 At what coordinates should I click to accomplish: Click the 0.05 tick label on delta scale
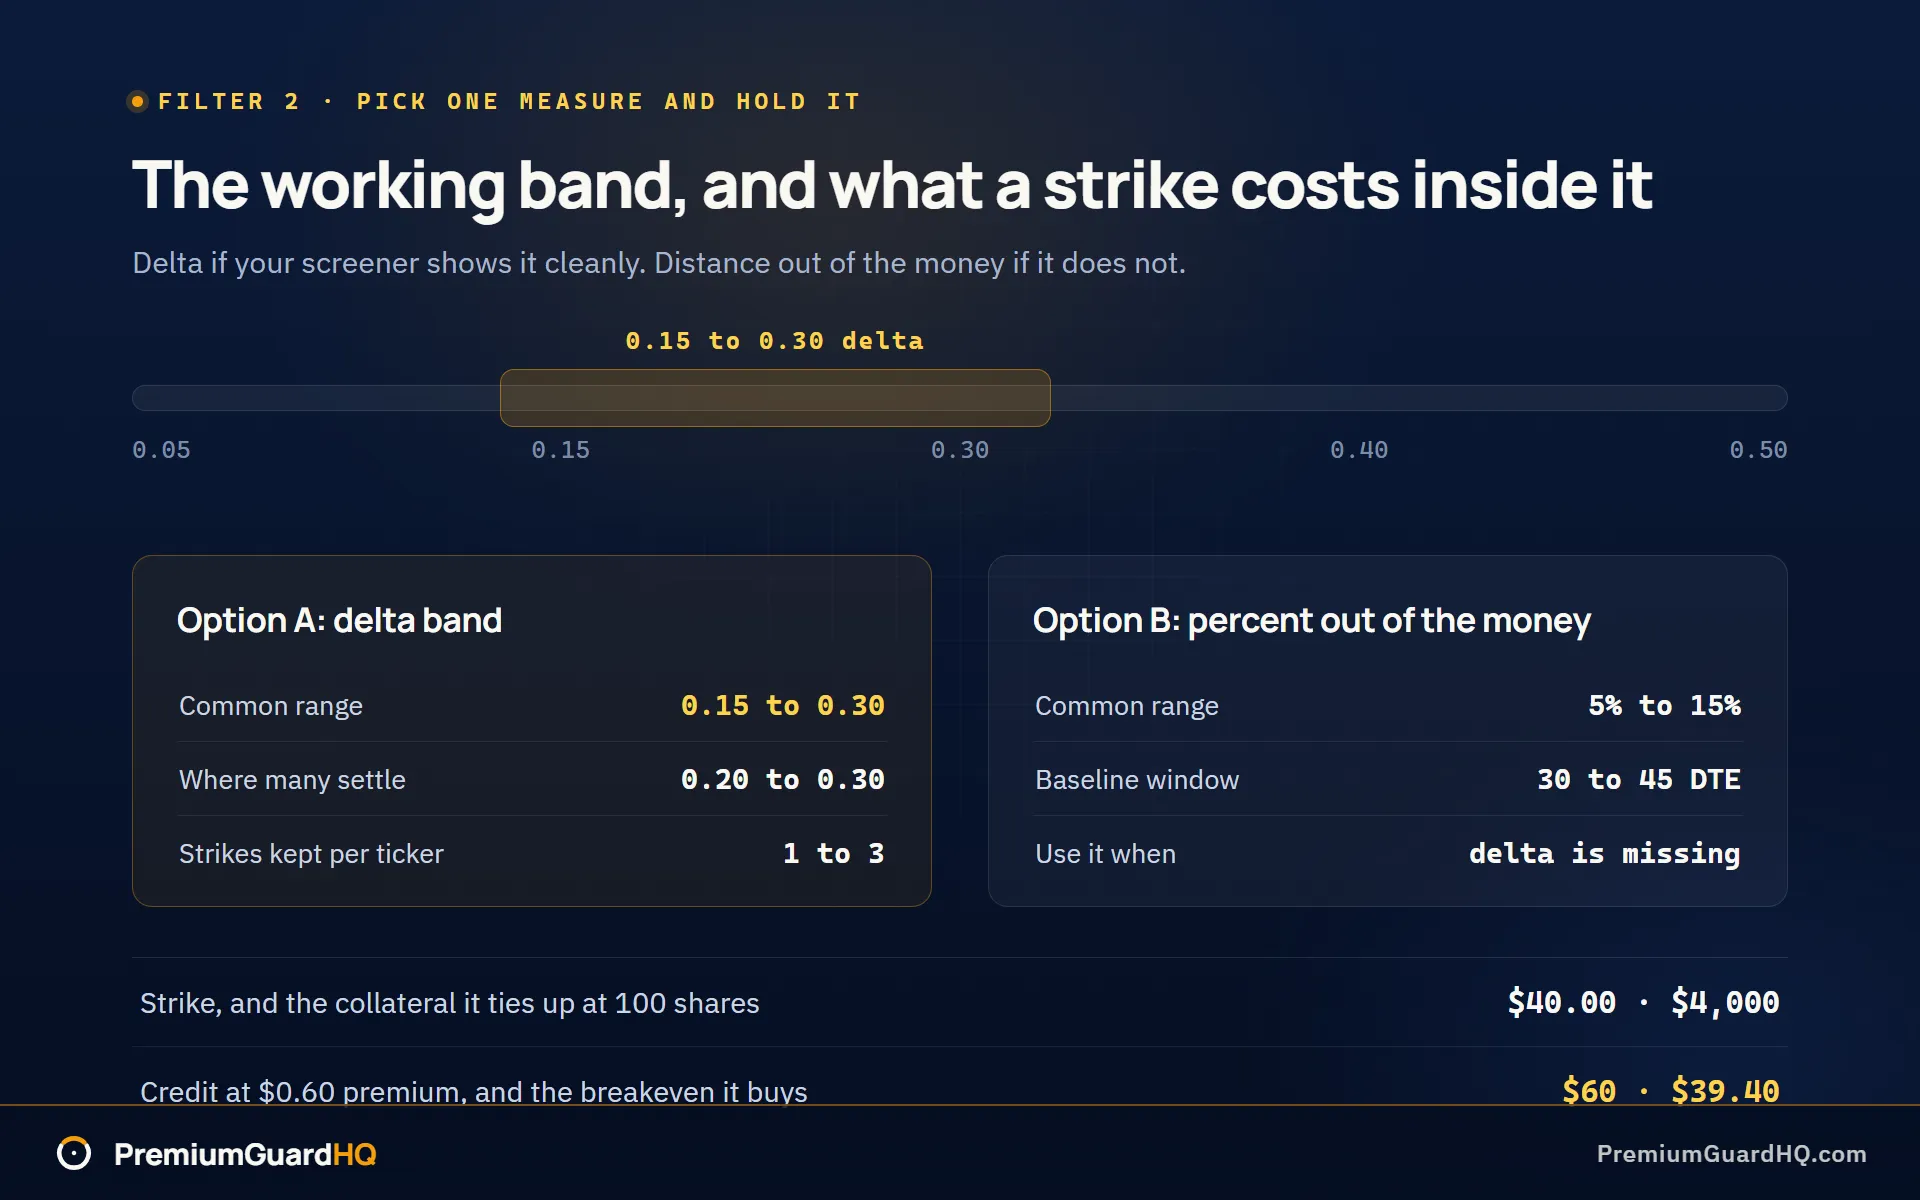tap(161, 450)
